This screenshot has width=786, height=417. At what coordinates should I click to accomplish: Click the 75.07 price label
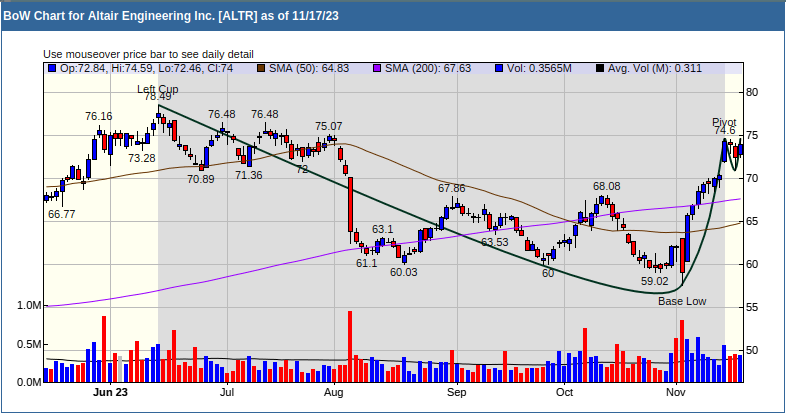pos(329,126)
